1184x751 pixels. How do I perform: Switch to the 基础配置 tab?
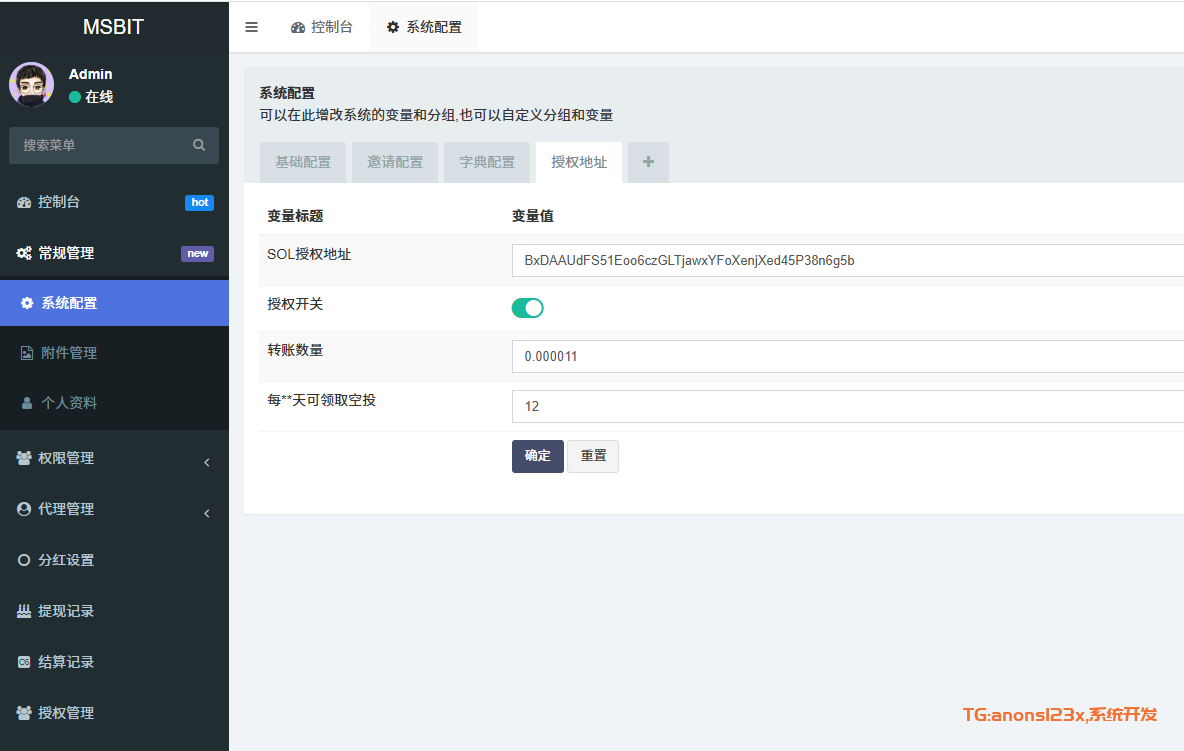pyautogui.click(x=303, y=162)
